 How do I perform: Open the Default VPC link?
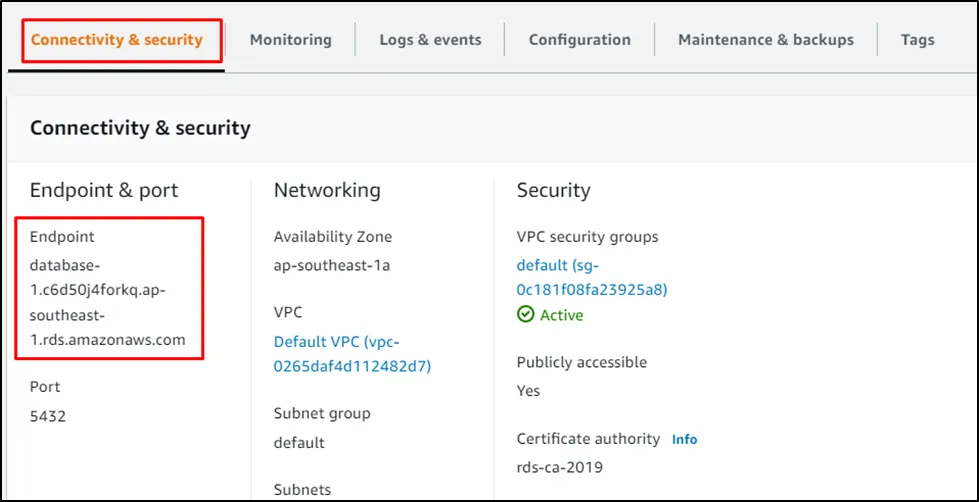[x=351, y=354]
